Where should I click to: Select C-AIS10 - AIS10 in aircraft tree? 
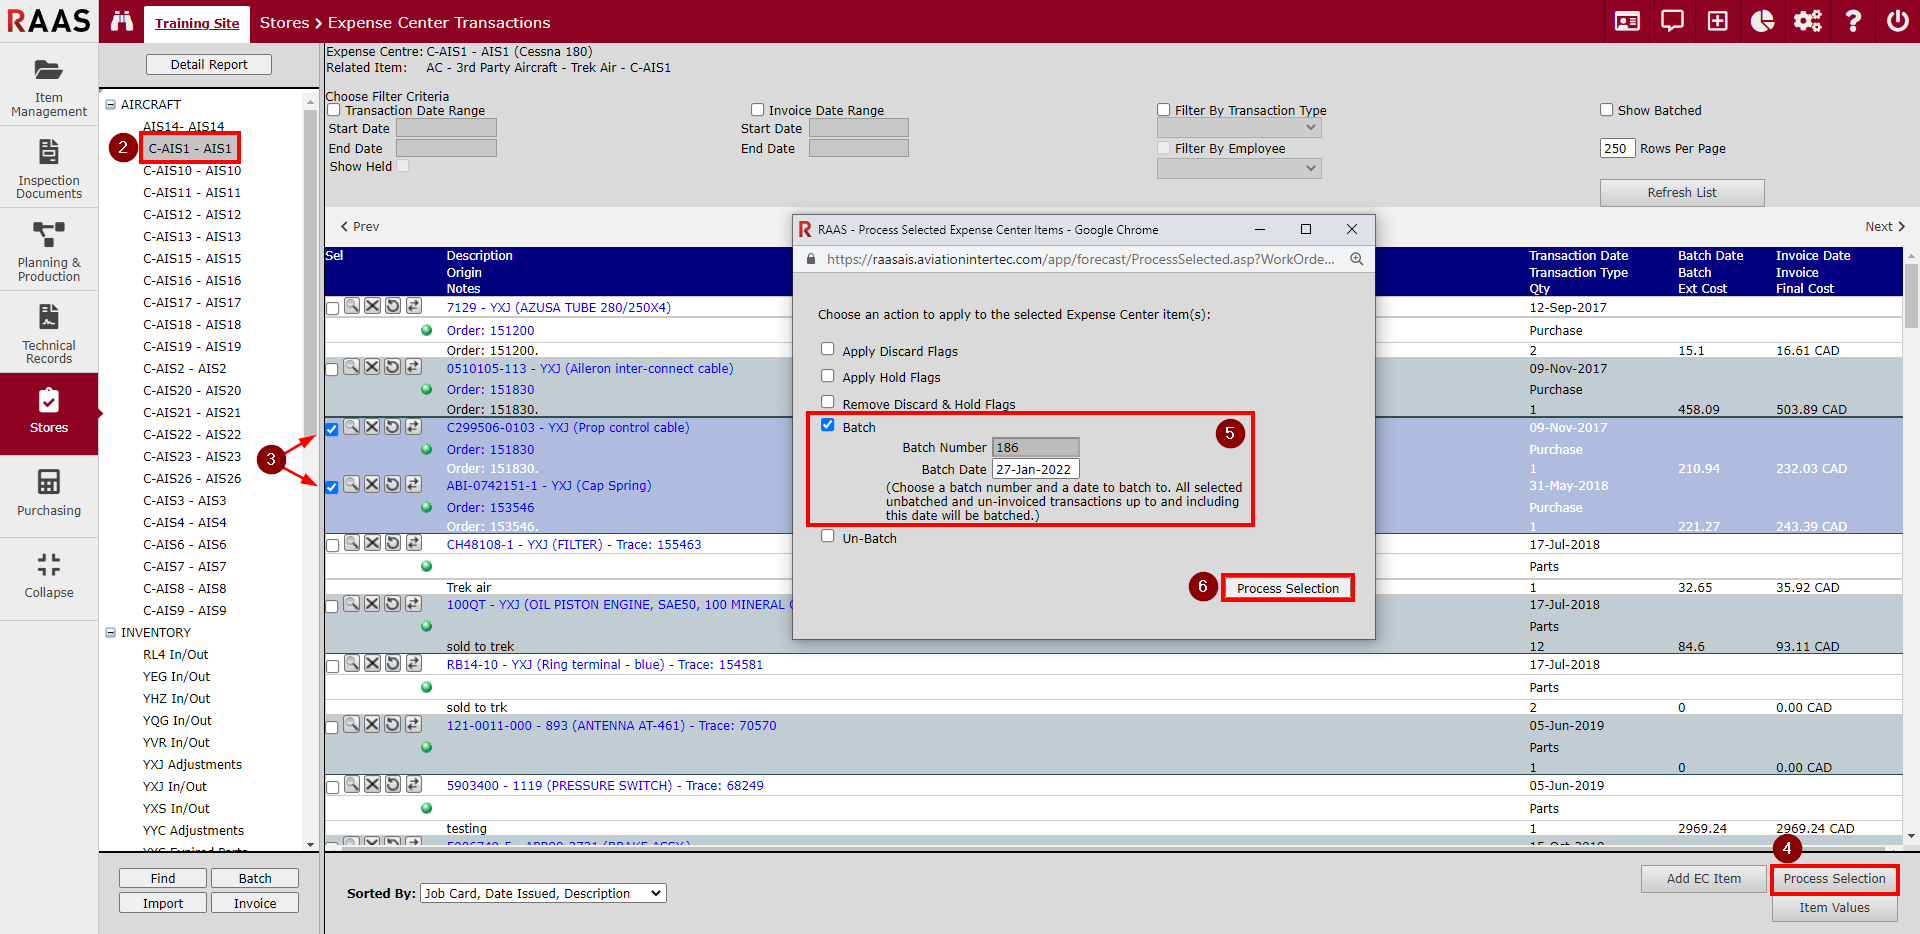point(191,171)
